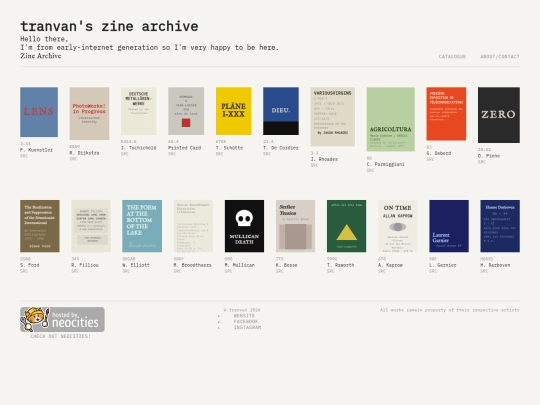This screenshot has height=405, width=540.
Task: Select the artist name T. Schütte
Action: [x=229, y=148]
